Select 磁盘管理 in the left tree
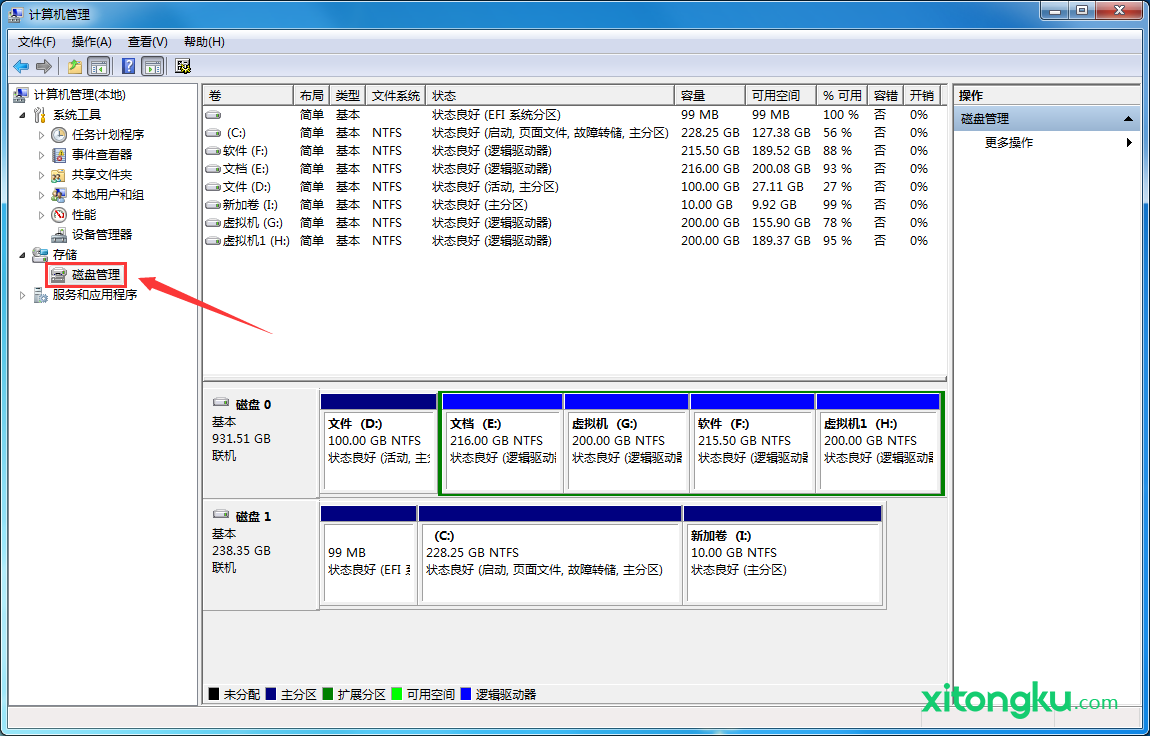1150x736 pixels. tap(95, 274)
